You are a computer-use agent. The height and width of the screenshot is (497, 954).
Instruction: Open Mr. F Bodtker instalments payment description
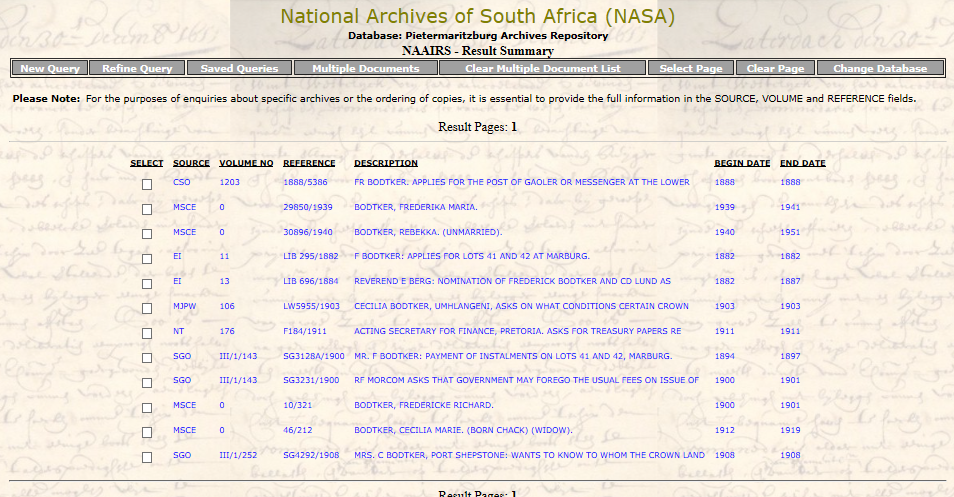point(513,356)
